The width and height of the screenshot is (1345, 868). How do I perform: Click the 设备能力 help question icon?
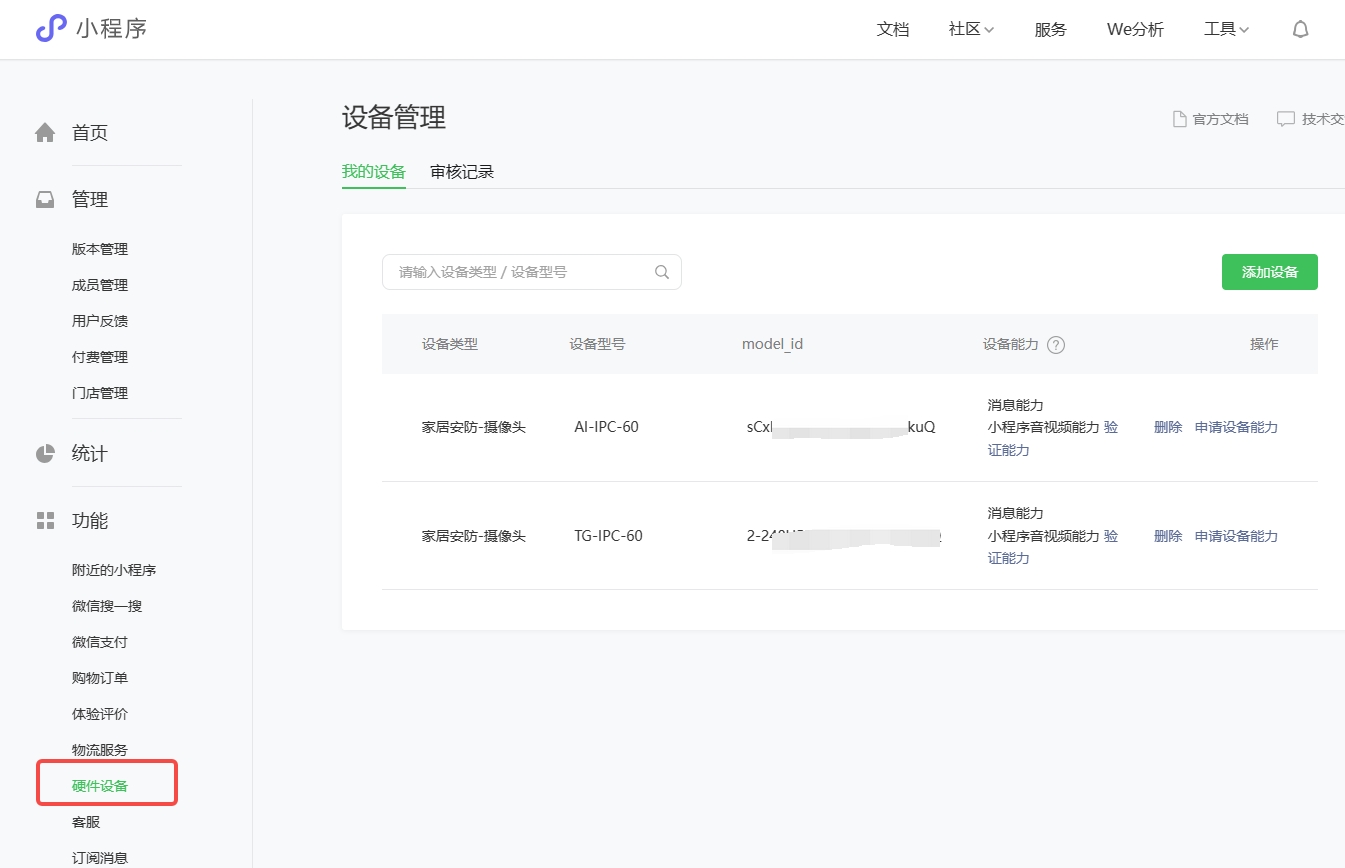coord(1056,345)
